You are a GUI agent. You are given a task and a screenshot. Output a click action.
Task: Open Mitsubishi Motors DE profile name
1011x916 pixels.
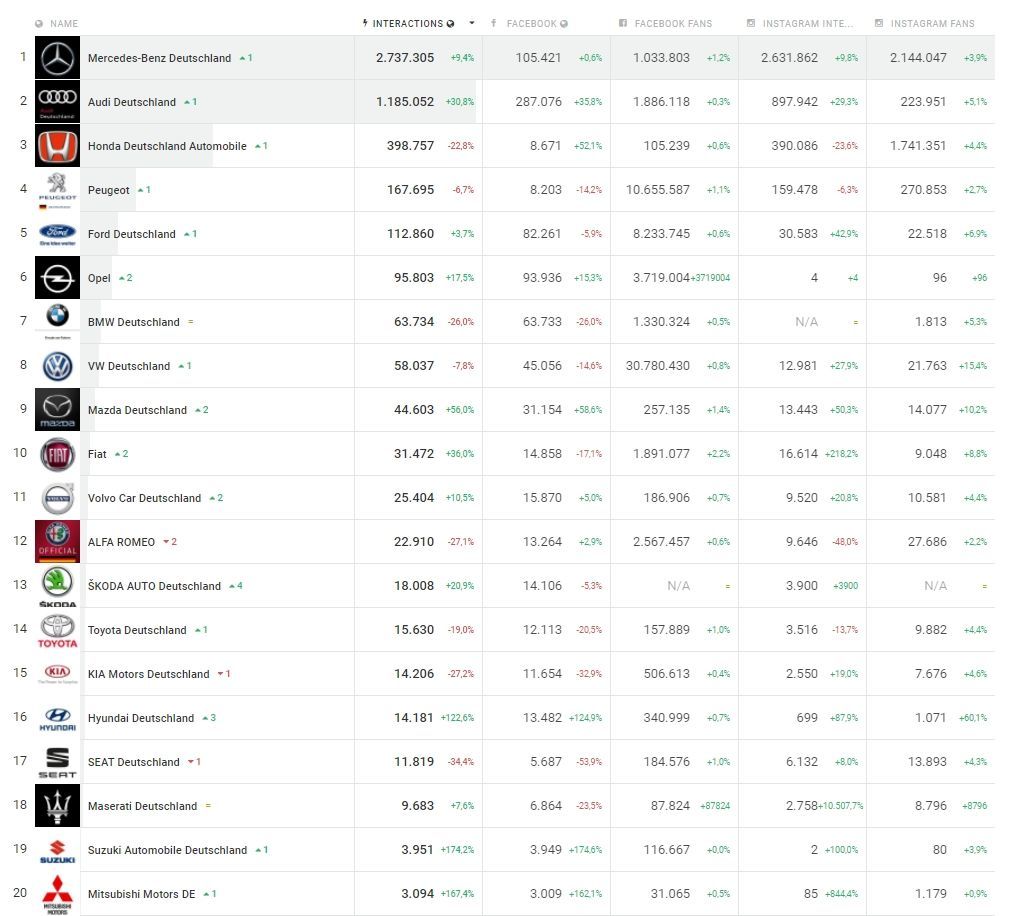141,894
